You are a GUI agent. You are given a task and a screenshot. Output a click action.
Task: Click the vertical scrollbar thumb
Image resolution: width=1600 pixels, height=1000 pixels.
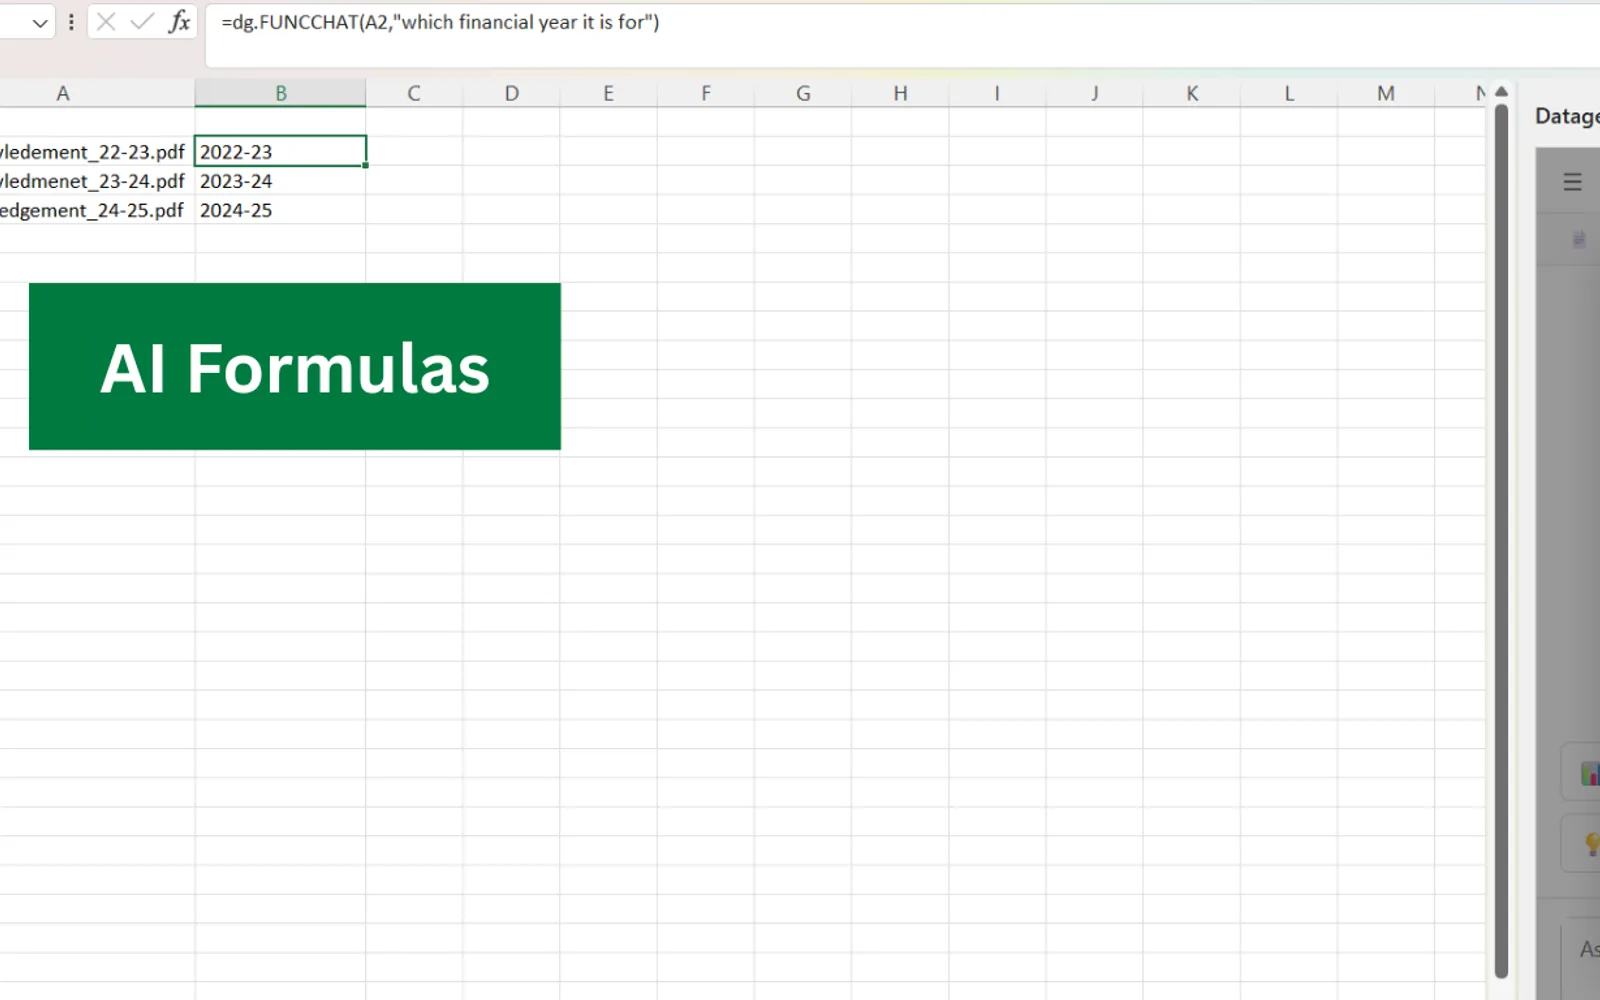coord(1501,540)
